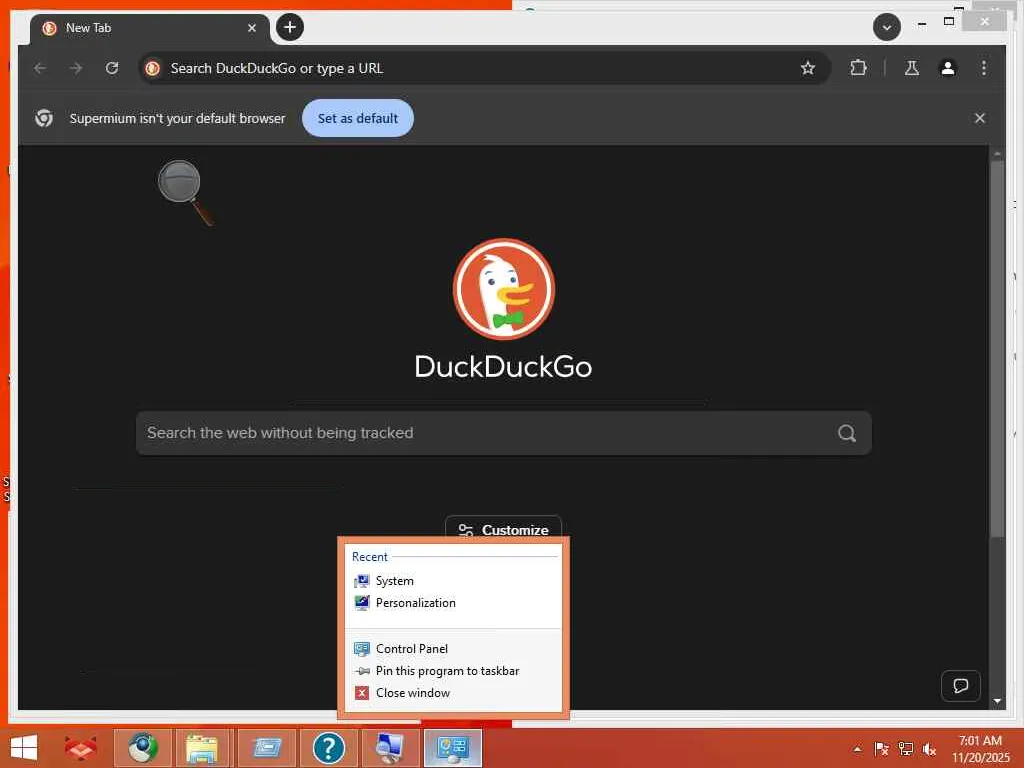The image size is (1024, 768).
Task: Open the Help question mark taskbar icon
Action: 328,748
